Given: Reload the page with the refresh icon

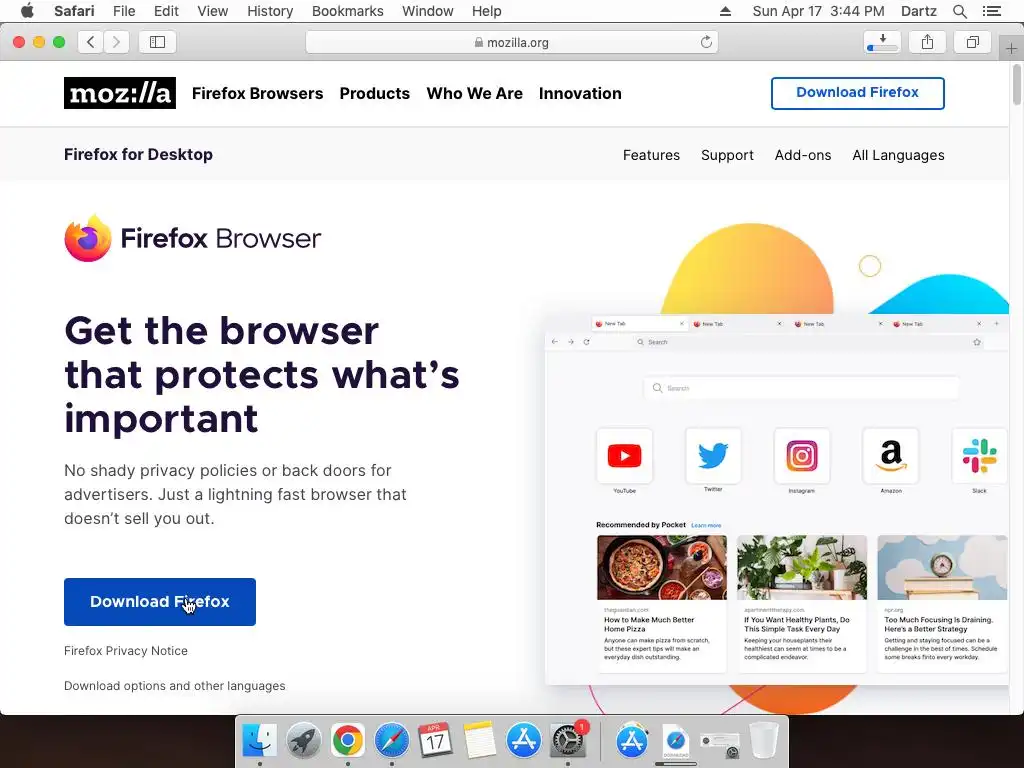Looking at the screenshot, I should pos(706,42).
